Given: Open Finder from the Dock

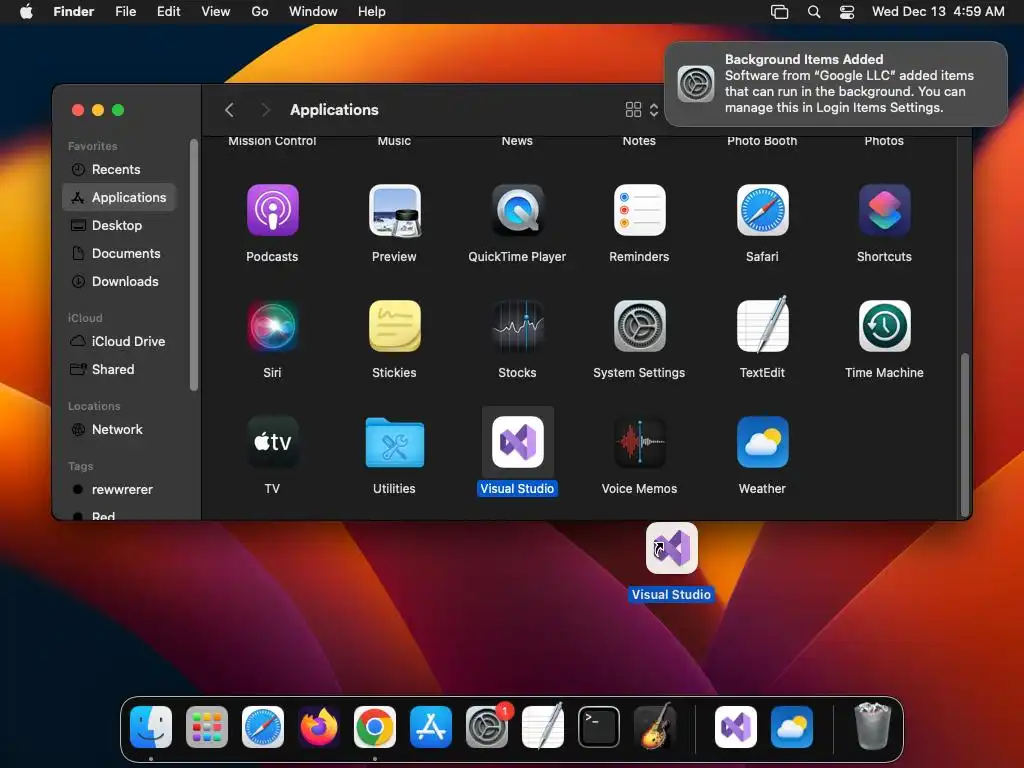Looking at the screenshot, I should pos(151,727).
